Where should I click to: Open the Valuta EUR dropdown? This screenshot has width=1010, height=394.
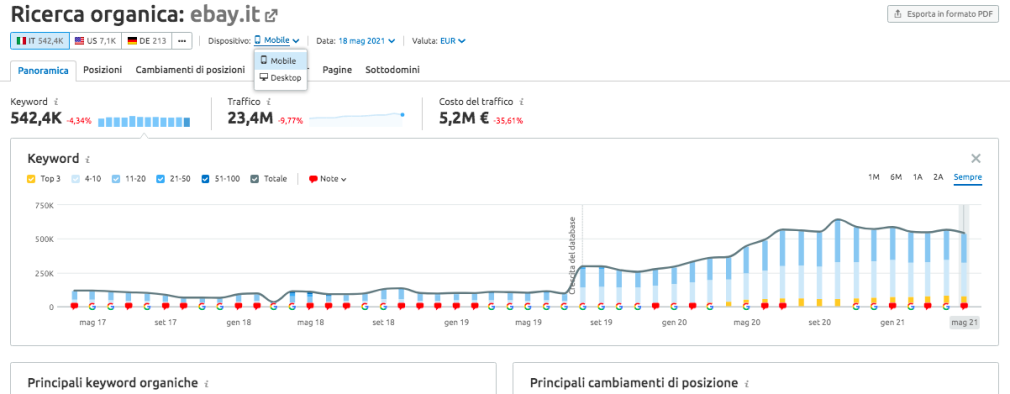pyautogui.click(x=453, y=41)
